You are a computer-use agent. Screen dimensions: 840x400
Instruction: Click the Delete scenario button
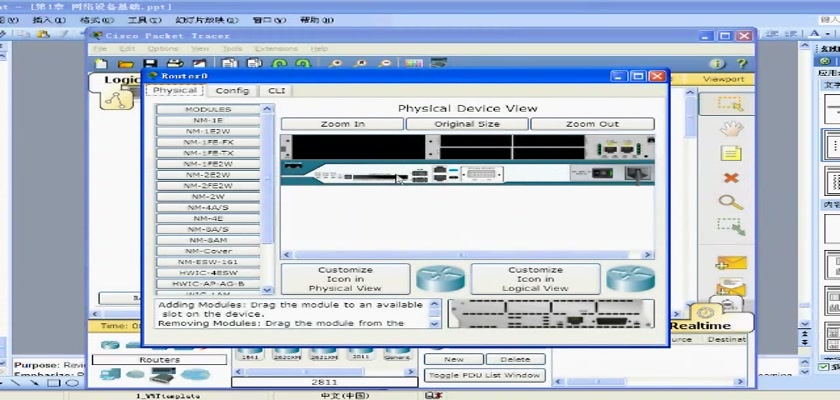515,359
